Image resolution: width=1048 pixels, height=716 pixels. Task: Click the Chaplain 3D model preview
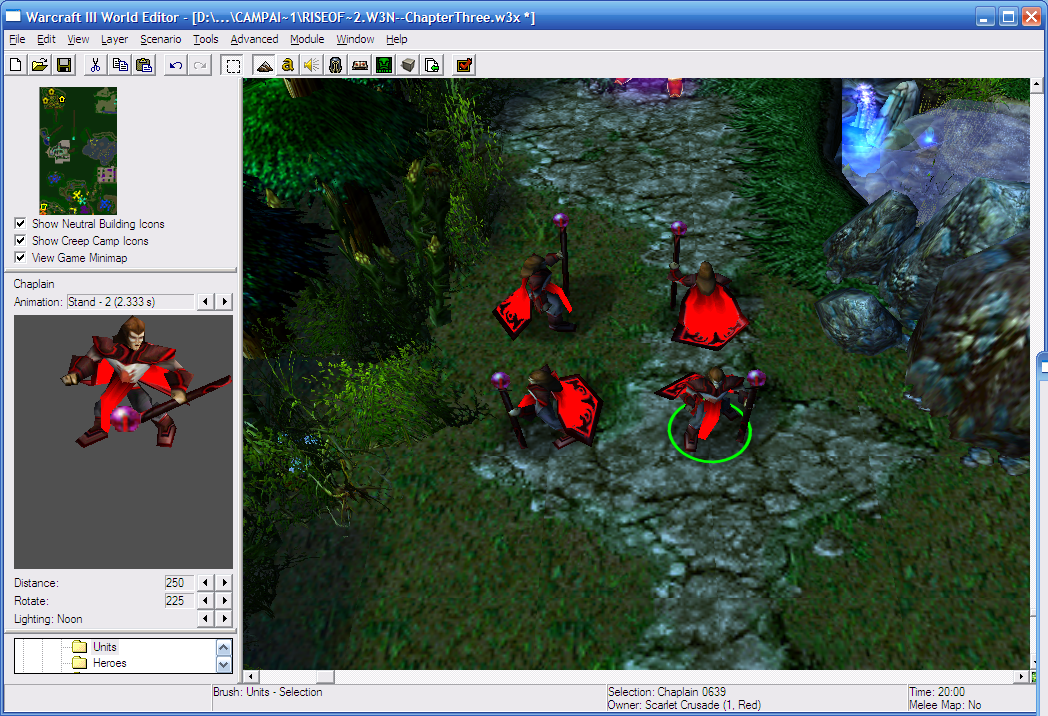[x=124, y=442]
